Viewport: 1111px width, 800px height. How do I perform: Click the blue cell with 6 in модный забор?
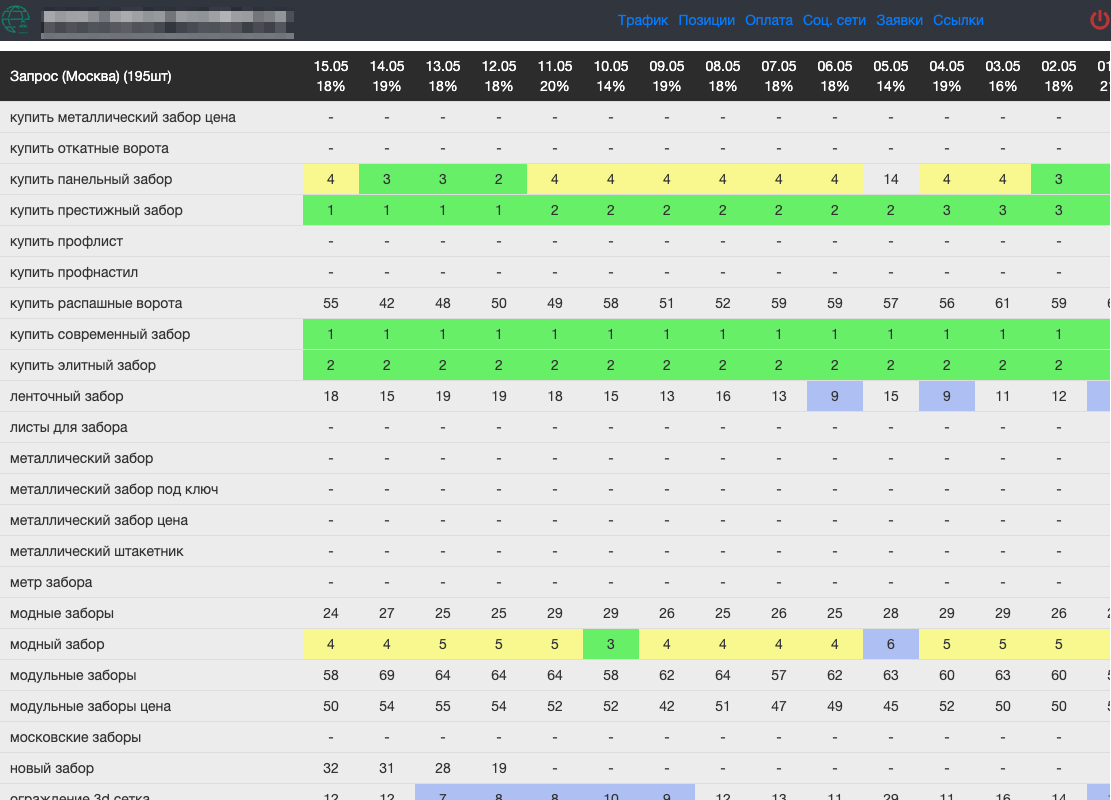(x=891, y=645)
